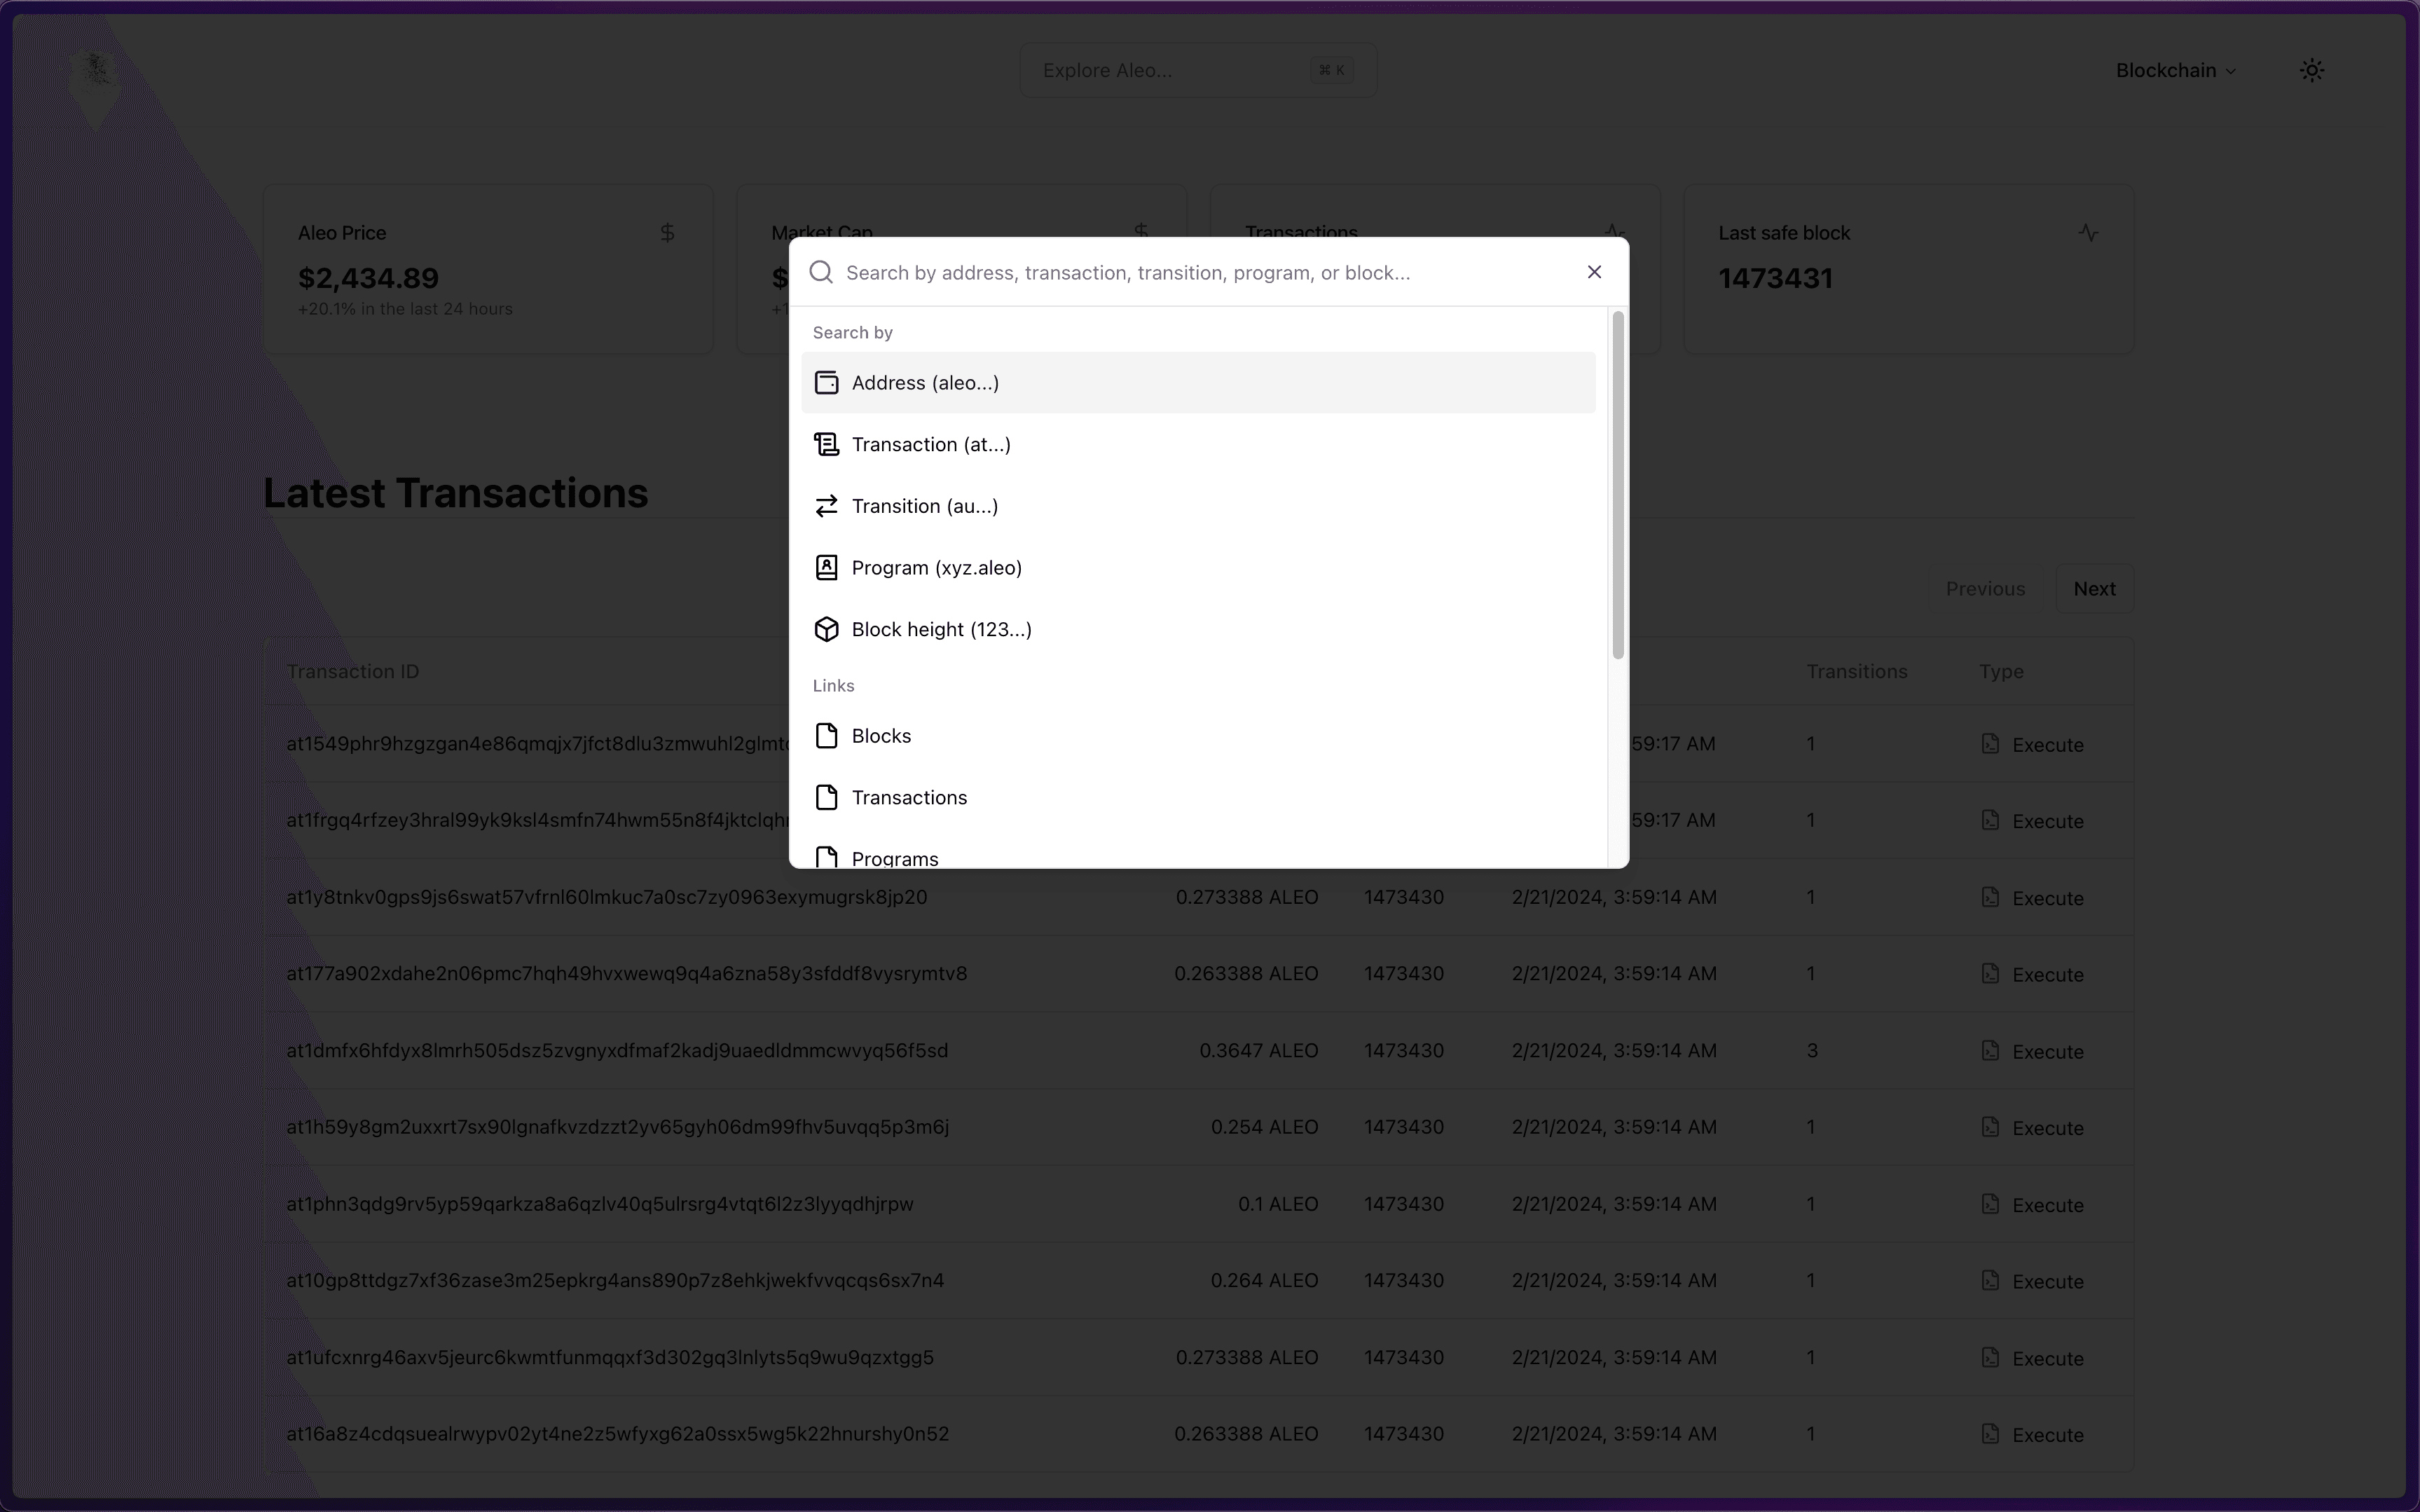Click Execute icon in at16a8z4cdqsu row
Image resolution: width=2420 pixels, height=1512 pixels.
click(1990, 1434)
